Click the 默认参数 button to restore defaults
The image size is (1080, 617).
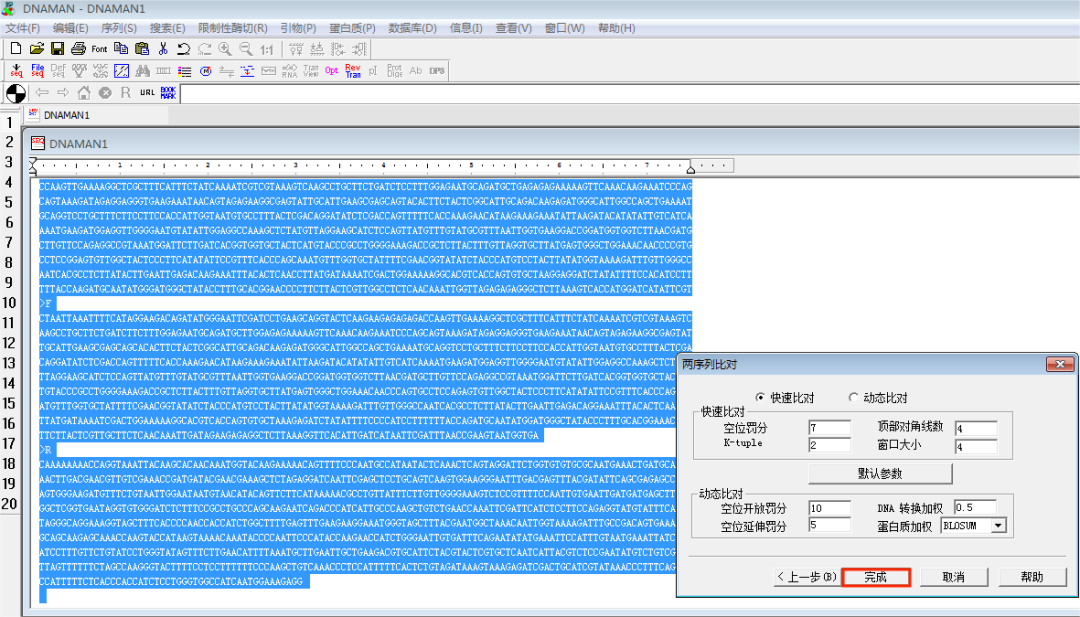click(881, 473)
